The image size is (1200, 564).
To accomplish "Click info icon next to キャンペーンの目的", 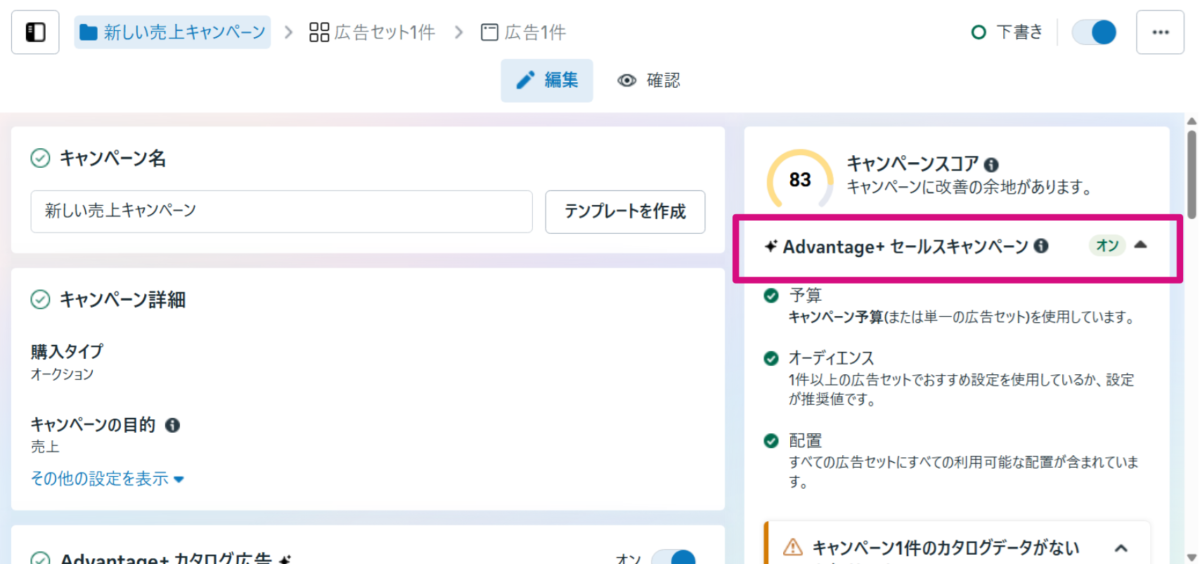I will (x=172, y=425).
